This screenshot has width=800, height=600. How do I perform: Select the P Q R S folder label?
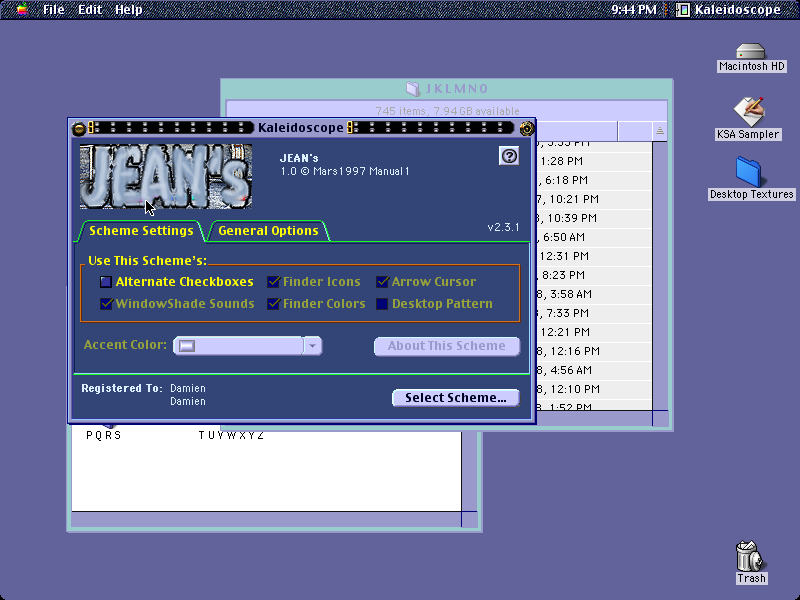pyautogui.click(x=104, y=435)
